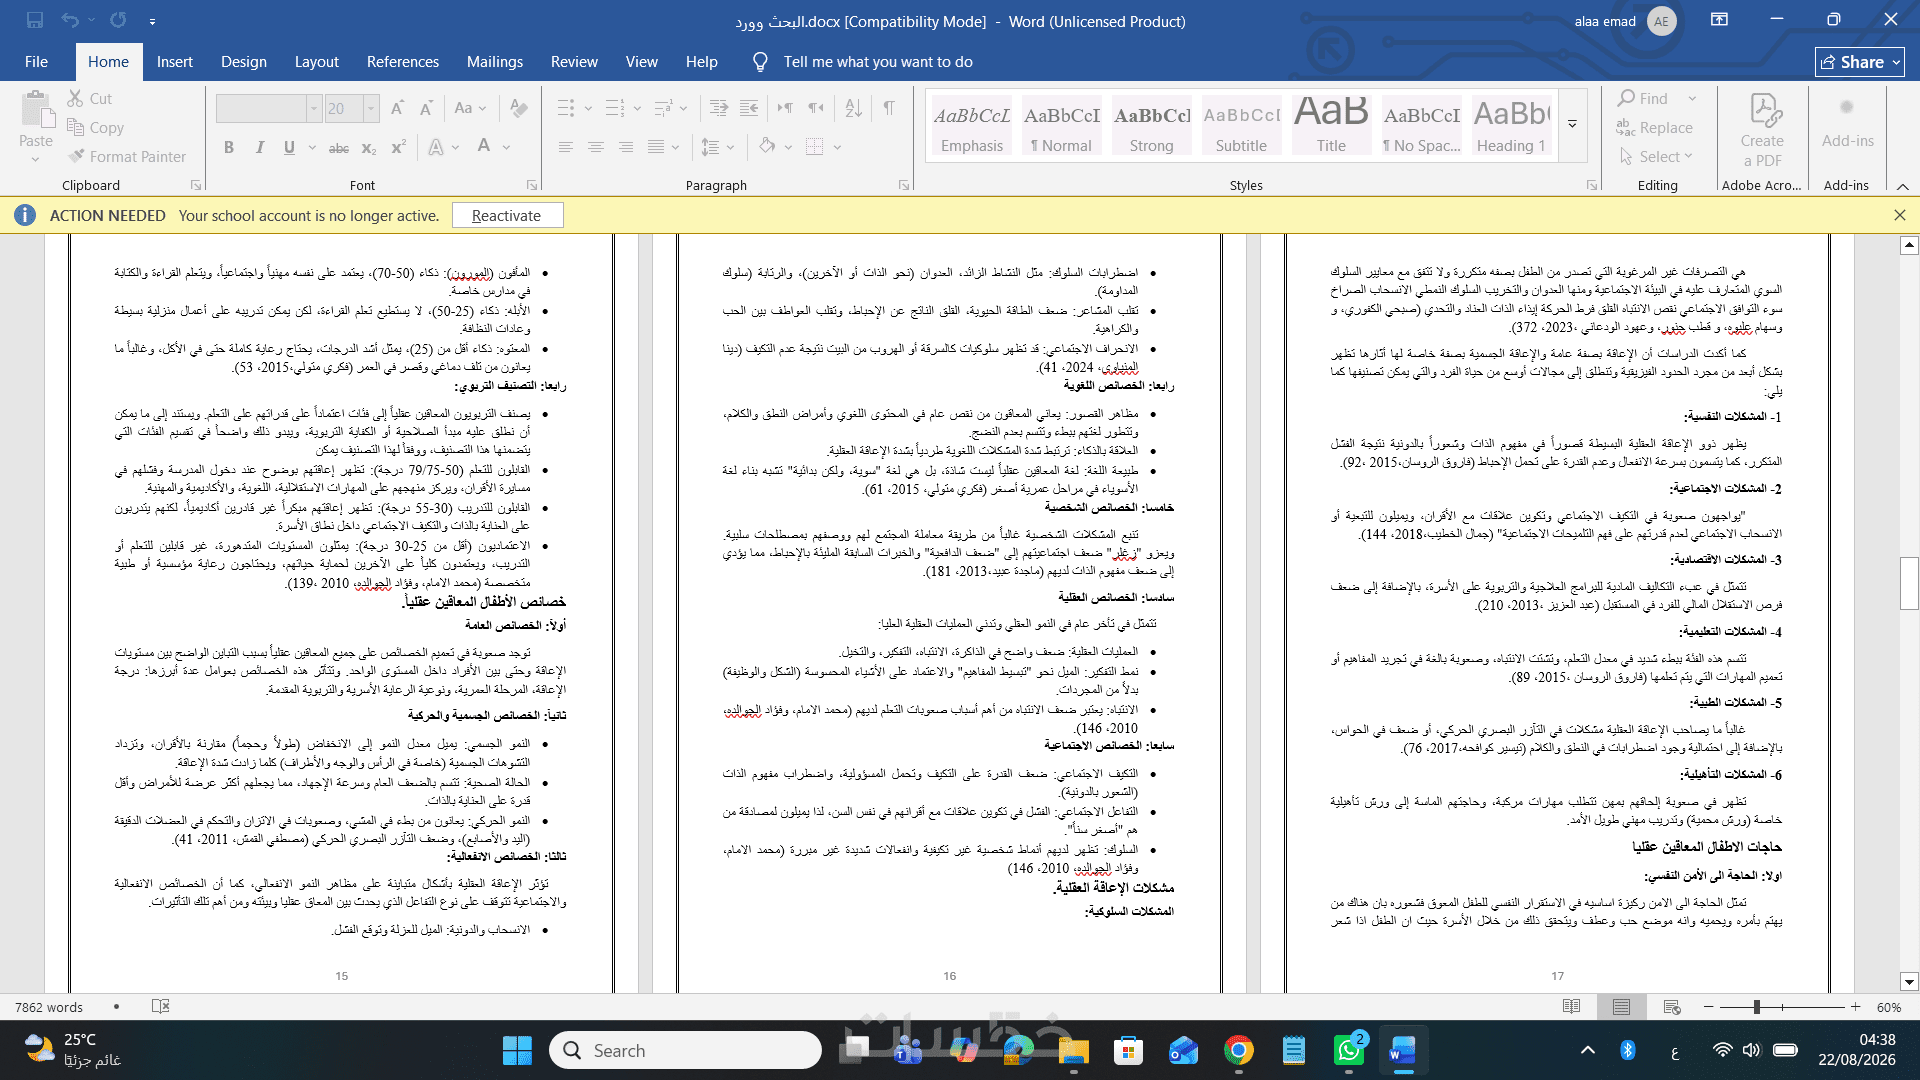1920x1080 pixels.
Task: Click the Increase Indent icon
Action: pyautogui.click(x=749, y=108)
